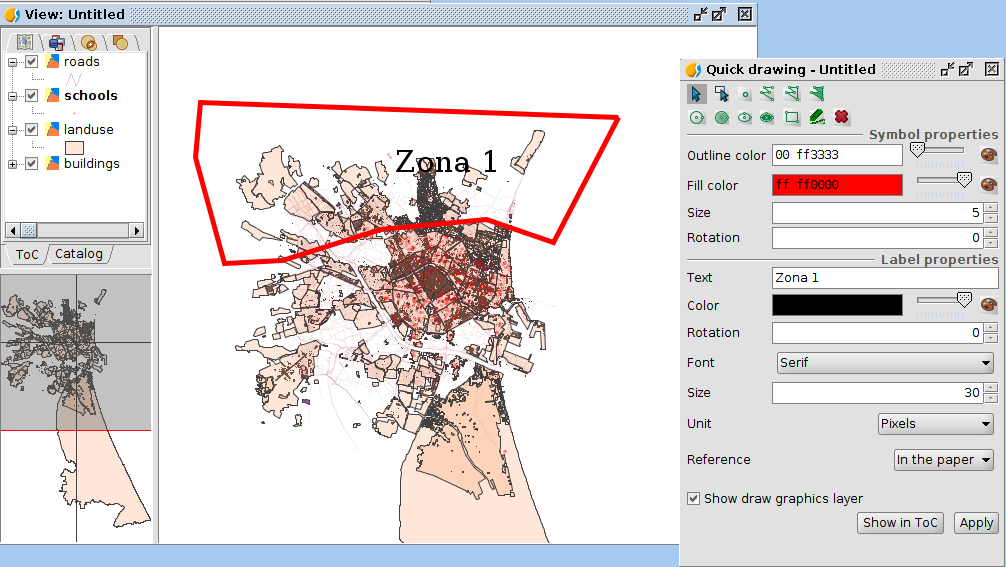Uncheck the roads layer visibility

[31, 62]
